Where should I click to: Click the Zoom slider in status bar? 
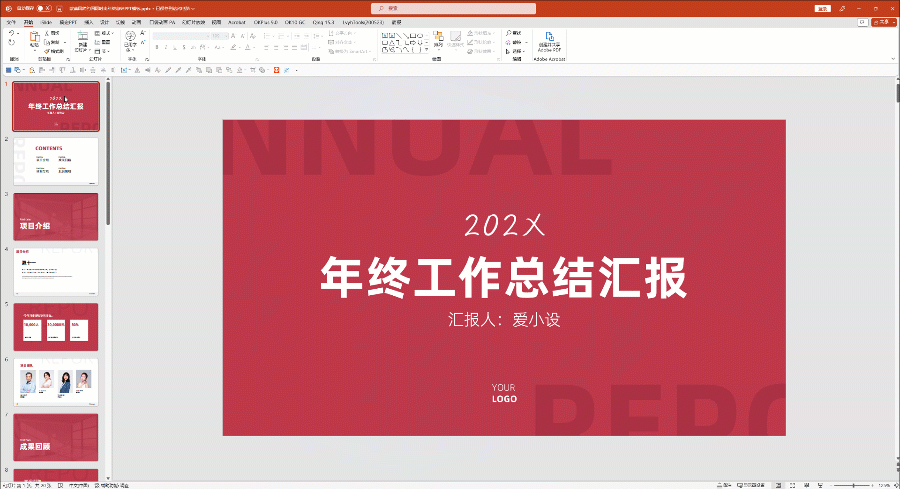point(852,486)
